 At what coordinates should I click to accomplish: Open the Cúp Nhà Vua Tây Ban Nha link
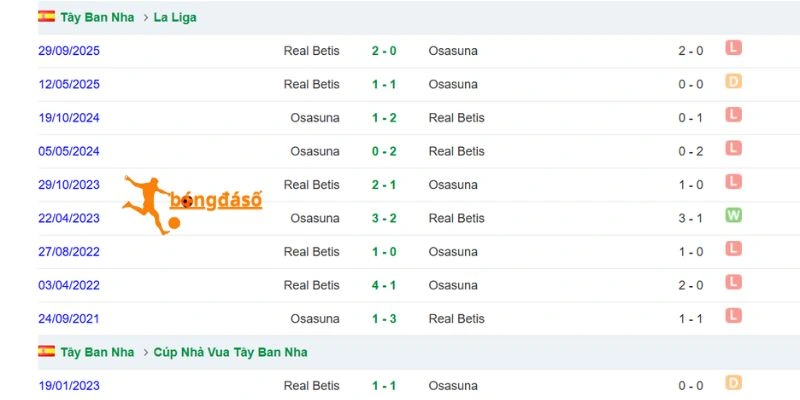tap(231, 352)
